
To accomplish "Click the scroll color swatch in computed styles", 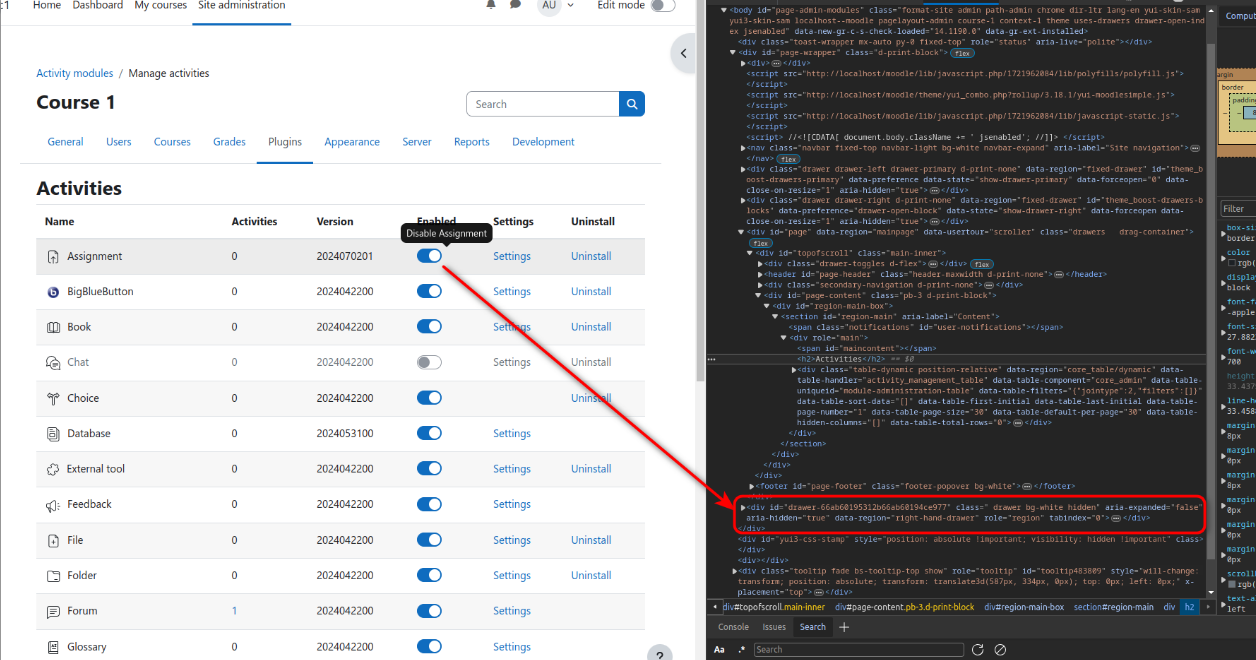I will point(1231,585).
